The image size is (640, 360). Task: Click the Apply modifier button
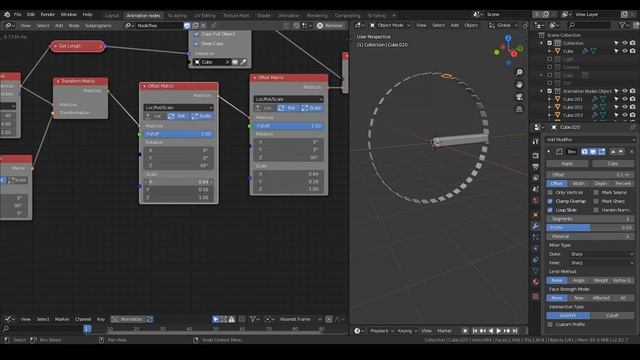(x=567, y=164)
